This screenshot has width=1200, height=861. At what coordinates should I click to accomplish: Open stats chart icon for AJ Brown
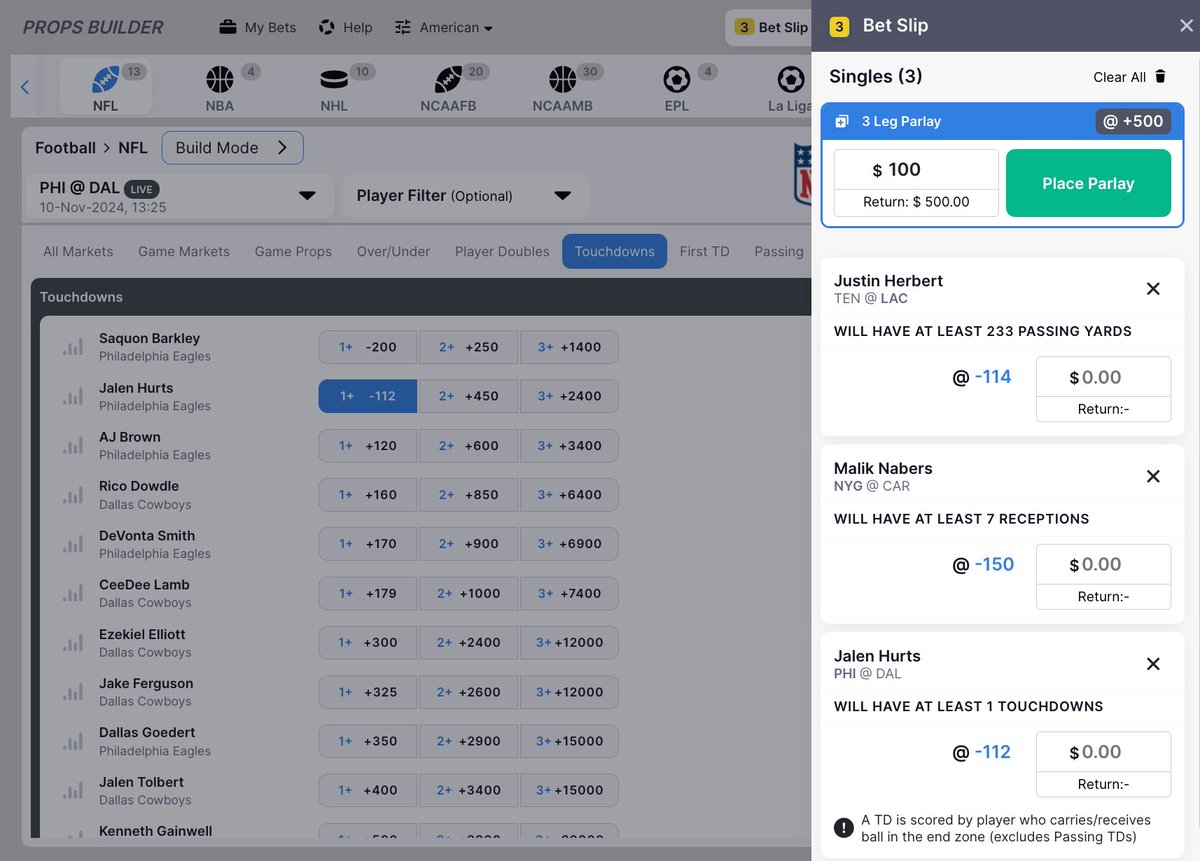point(73,446)
